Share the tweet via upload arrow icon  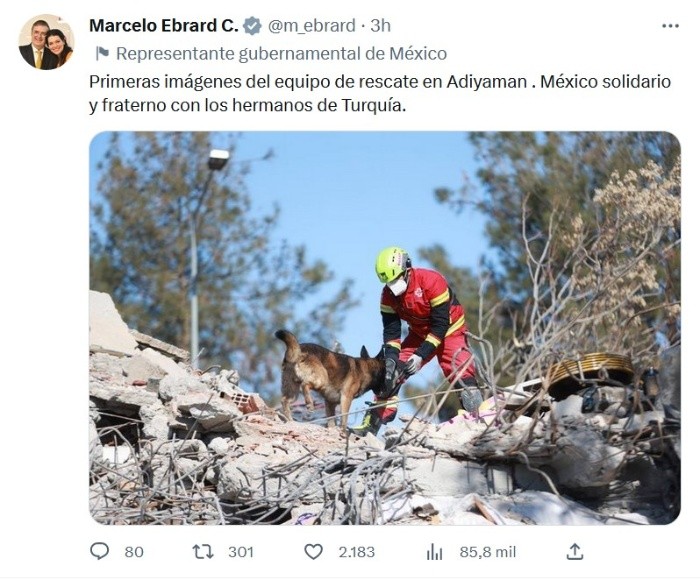[x=575, y=552]
